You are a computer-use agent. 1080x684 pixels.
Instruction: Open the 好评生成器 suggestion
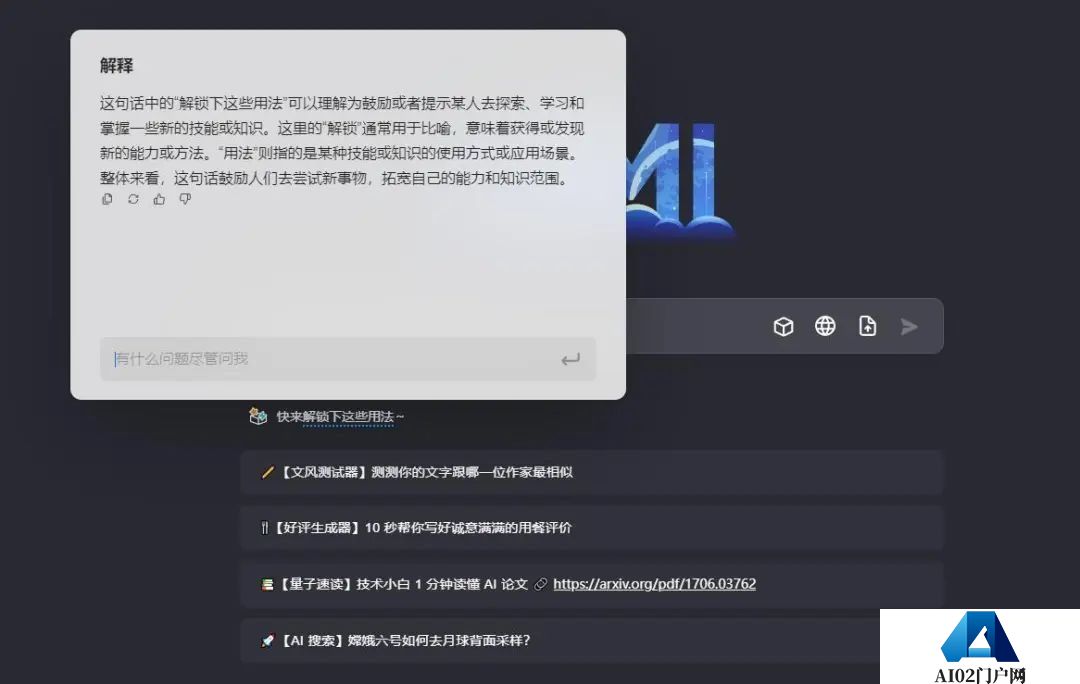click(x=591, y=528)
